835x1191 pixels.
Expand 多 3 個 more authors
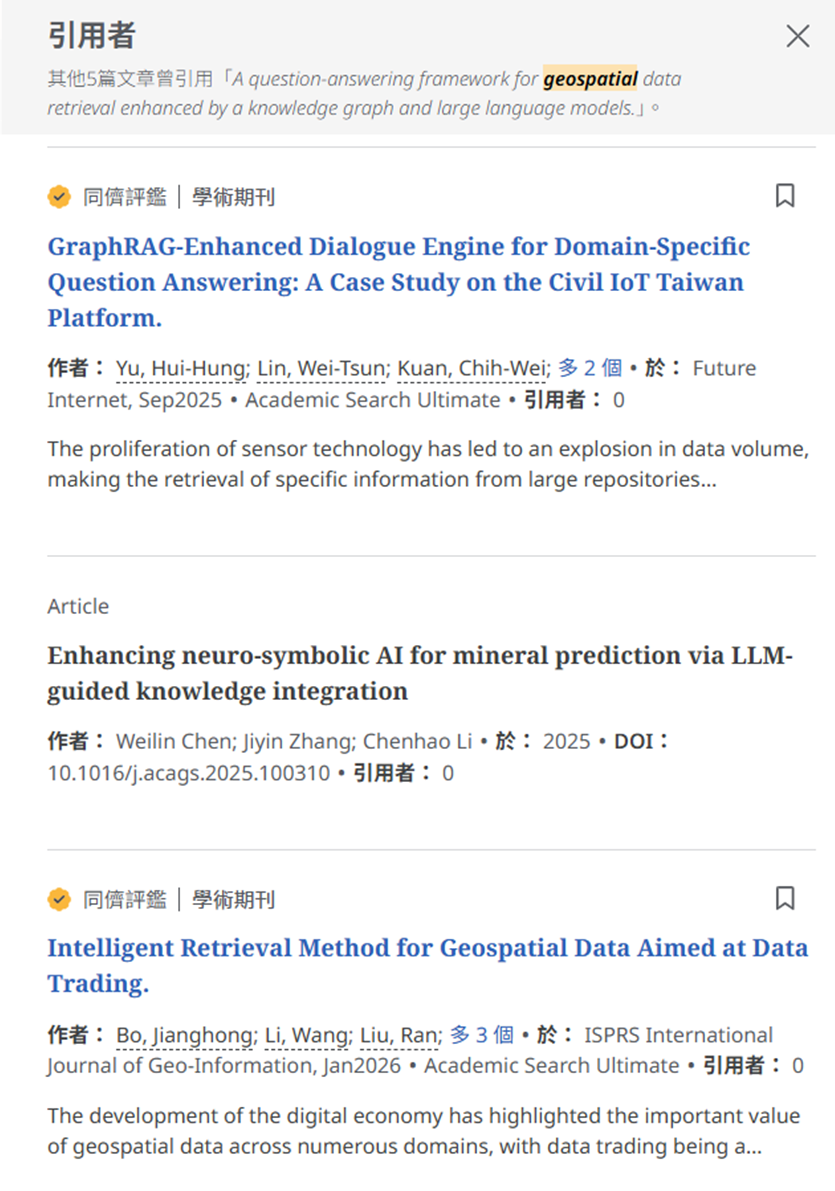(481, 1035)
